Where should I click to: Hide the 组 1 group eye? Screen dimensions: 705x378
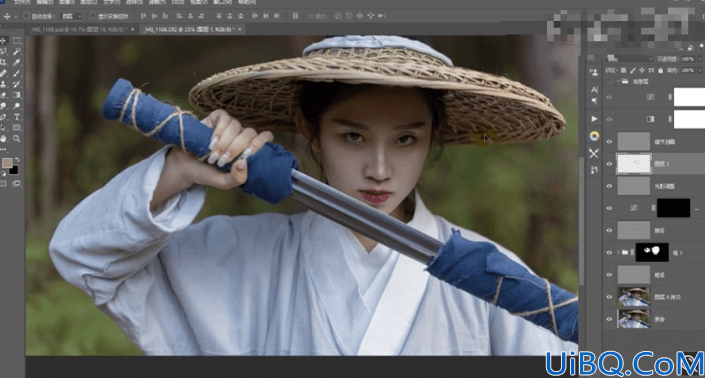[609, 253]
